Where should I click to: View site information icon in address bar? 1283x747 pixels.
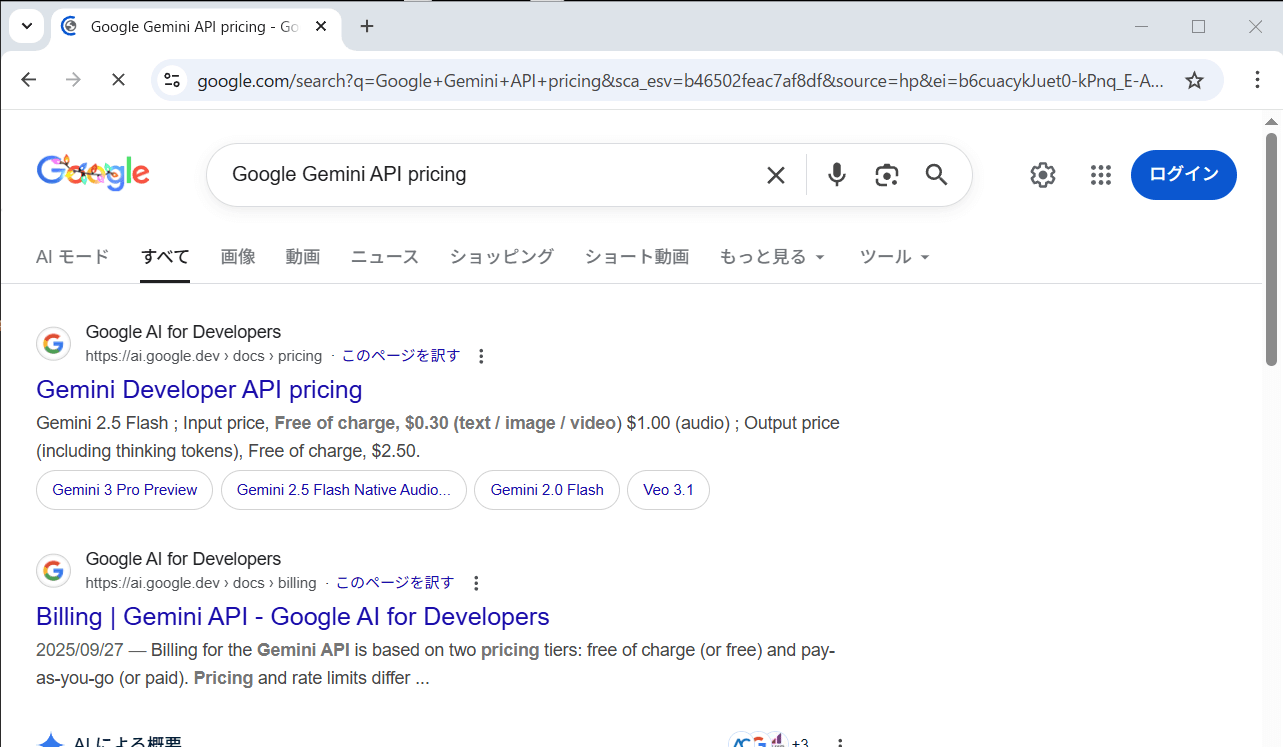(172, 80)
